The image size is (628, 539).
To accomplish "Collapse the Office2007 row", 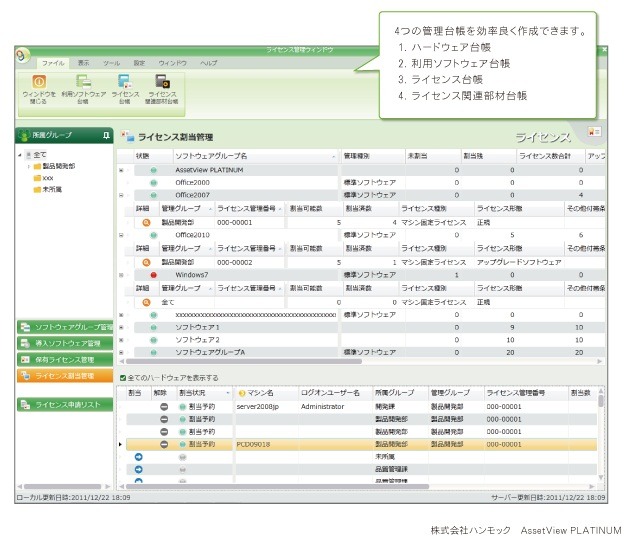I will pyautogui.click(x=121, y=195).
